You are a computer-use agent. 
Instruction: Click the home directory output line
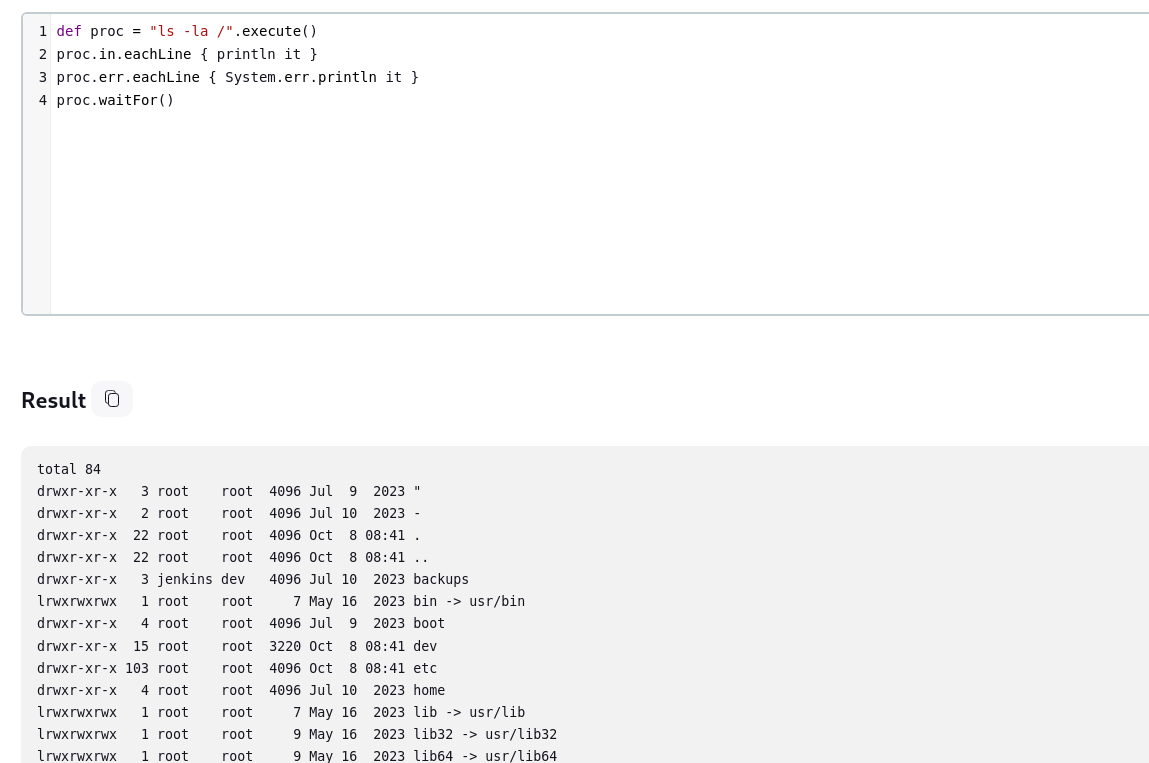click(x=429, y=690)
